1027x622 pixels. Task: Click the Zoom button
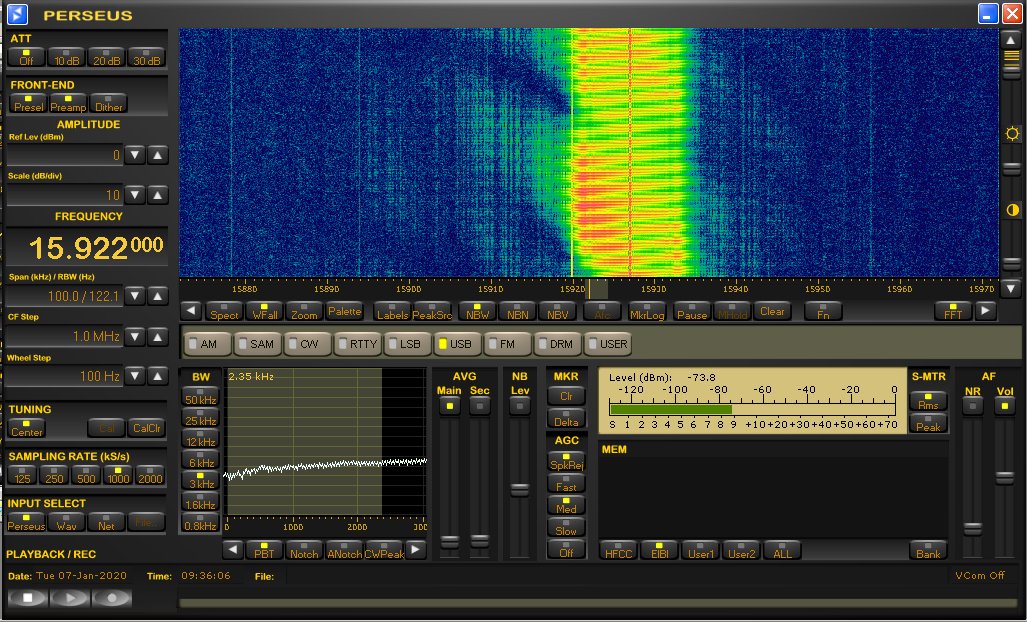pyautogui.click(x=305, y=311)
